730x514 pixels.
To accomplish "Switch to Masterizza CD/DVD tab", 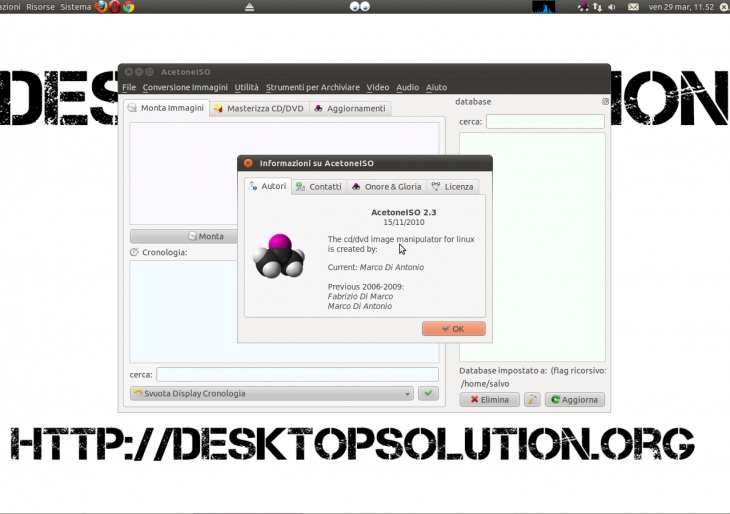I will (258, 108).
